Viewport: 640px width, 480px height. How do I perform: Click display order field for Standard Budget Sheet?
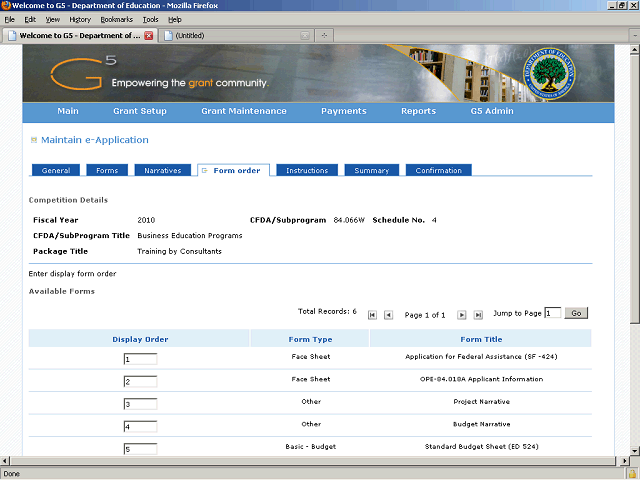coord(140,449)
